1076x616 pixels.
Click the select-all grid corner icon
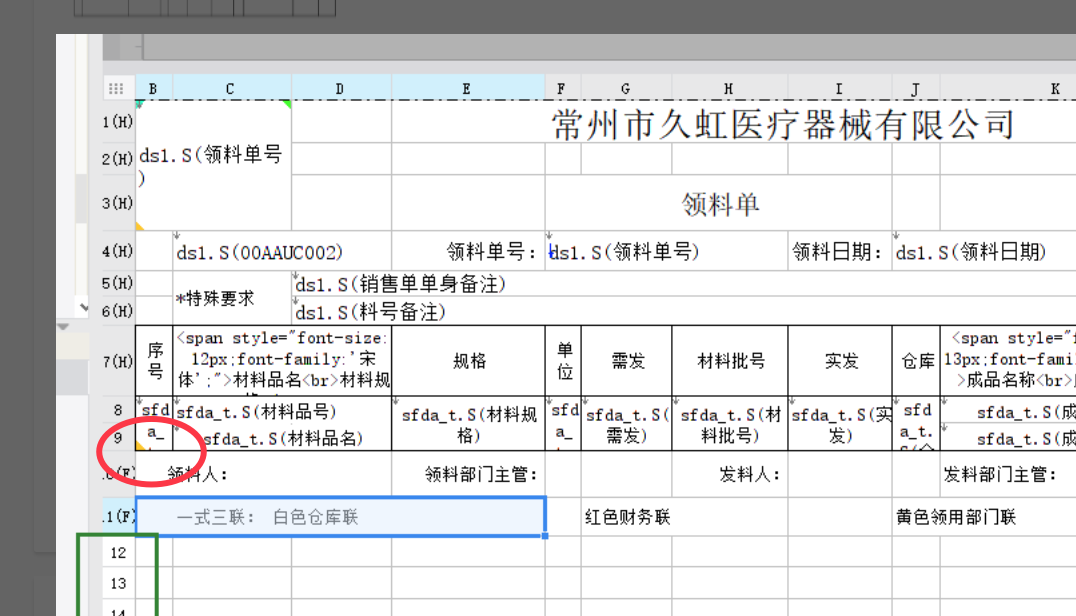116,88
